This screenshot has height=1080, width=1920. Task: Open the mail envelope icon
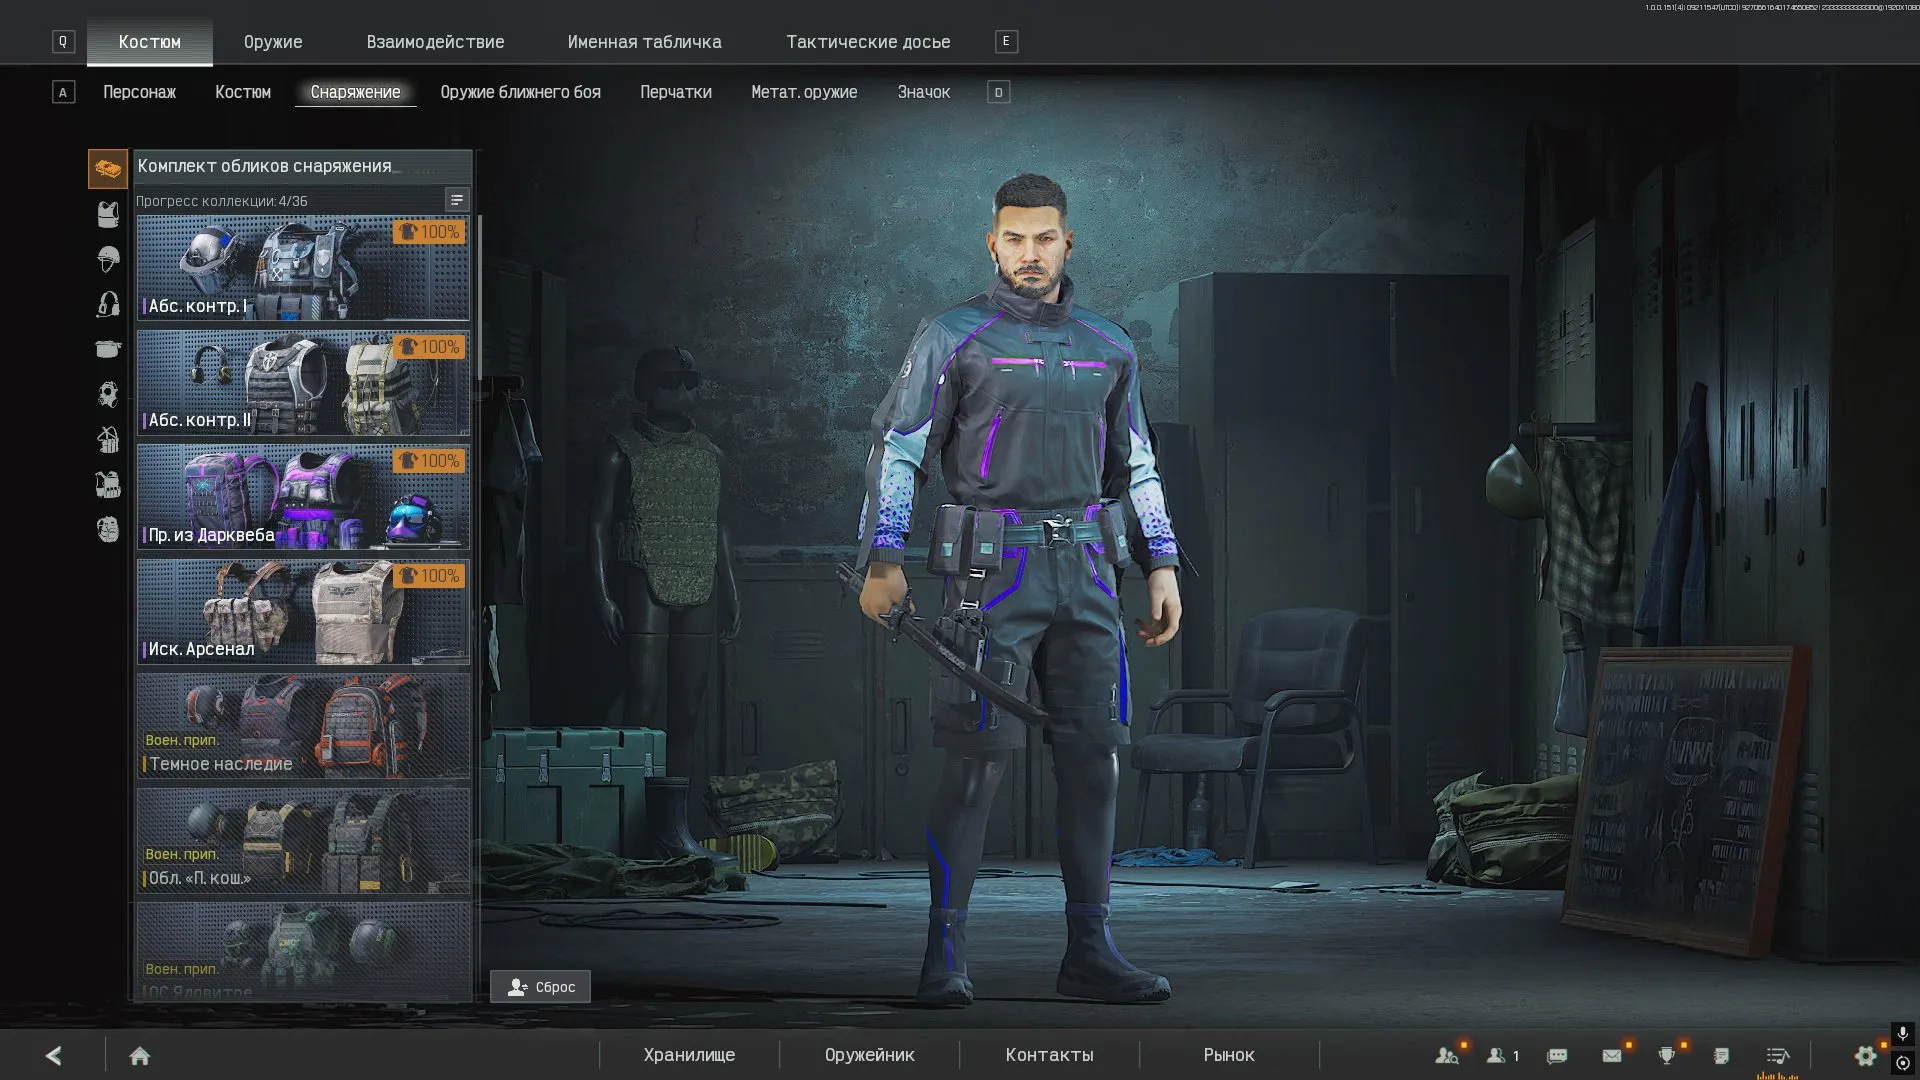(1612, 1055)
